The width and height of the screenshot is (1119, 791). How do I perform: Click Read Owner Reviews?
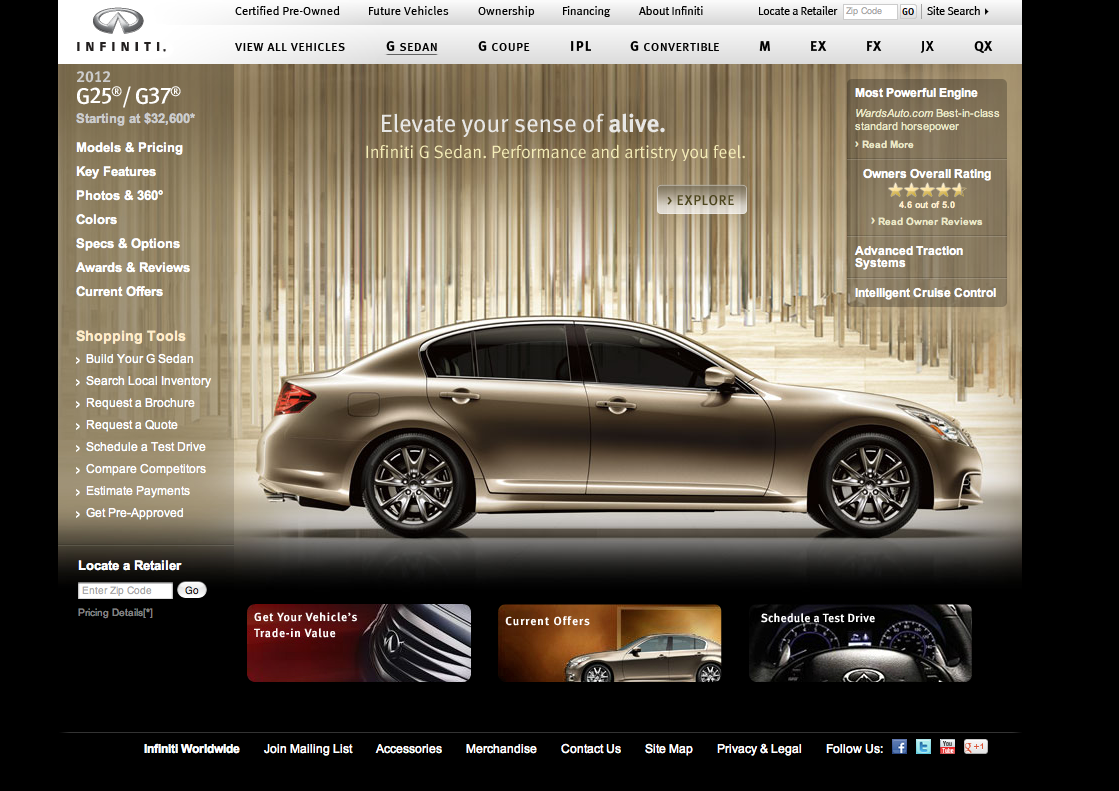pos(926,222)
